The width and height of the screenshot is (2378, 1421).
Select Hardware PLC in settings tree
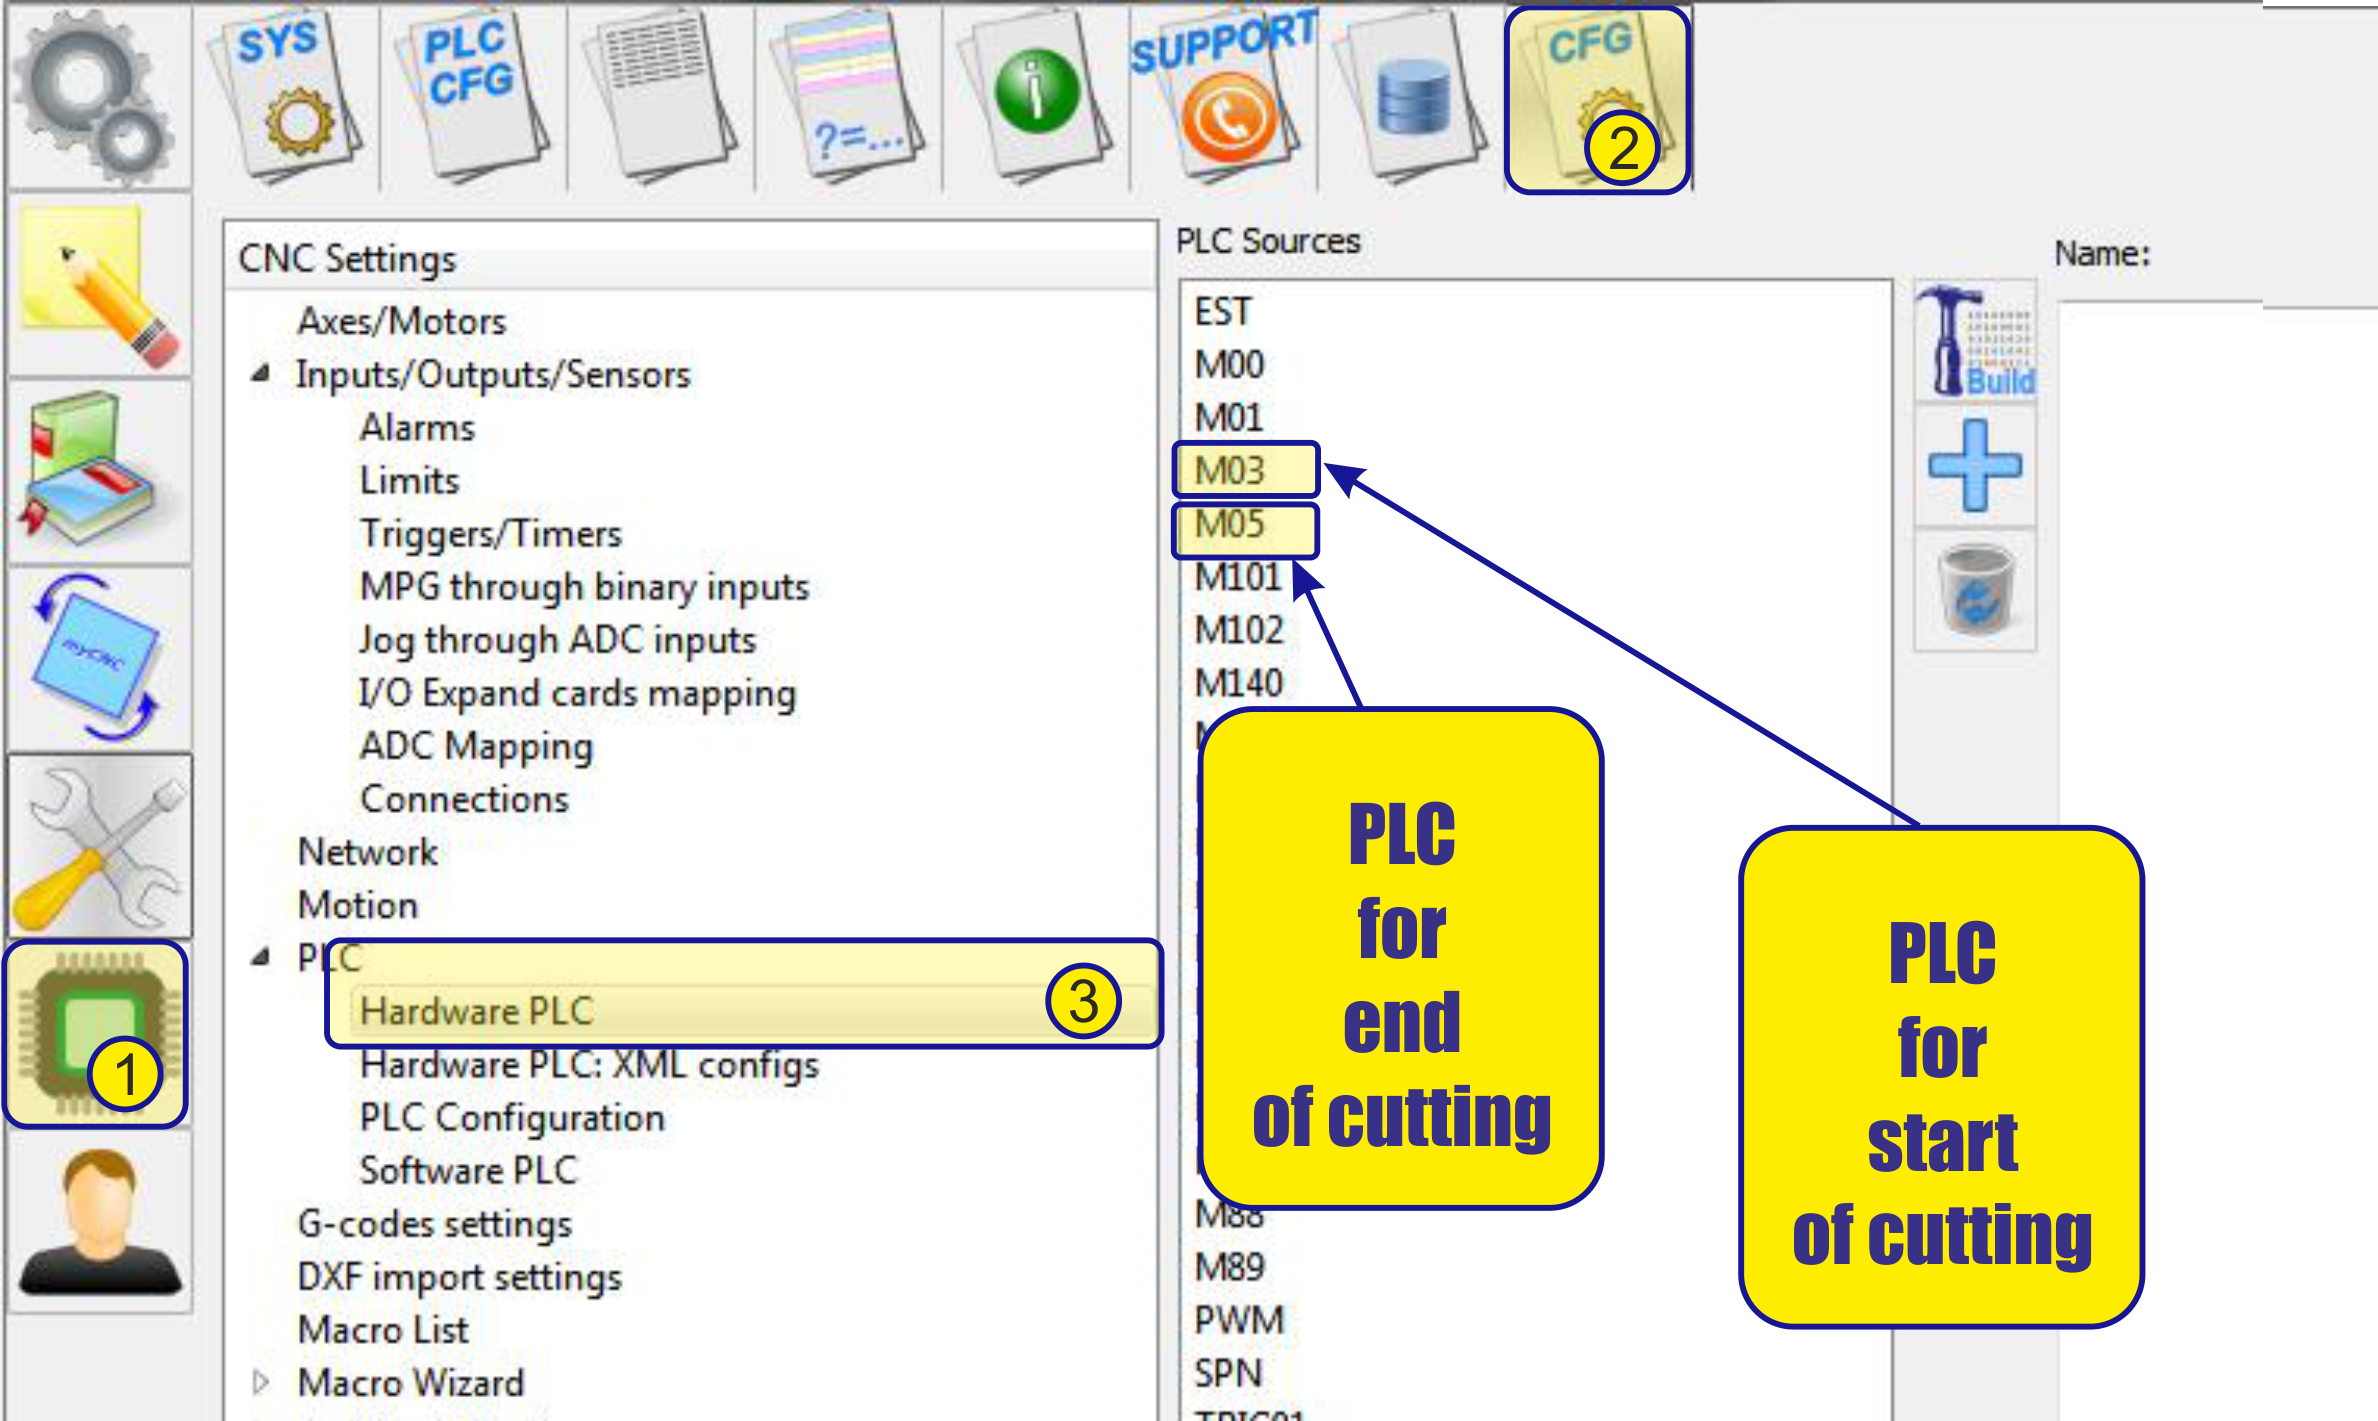pyautogui.click(x=478, y=1011)
